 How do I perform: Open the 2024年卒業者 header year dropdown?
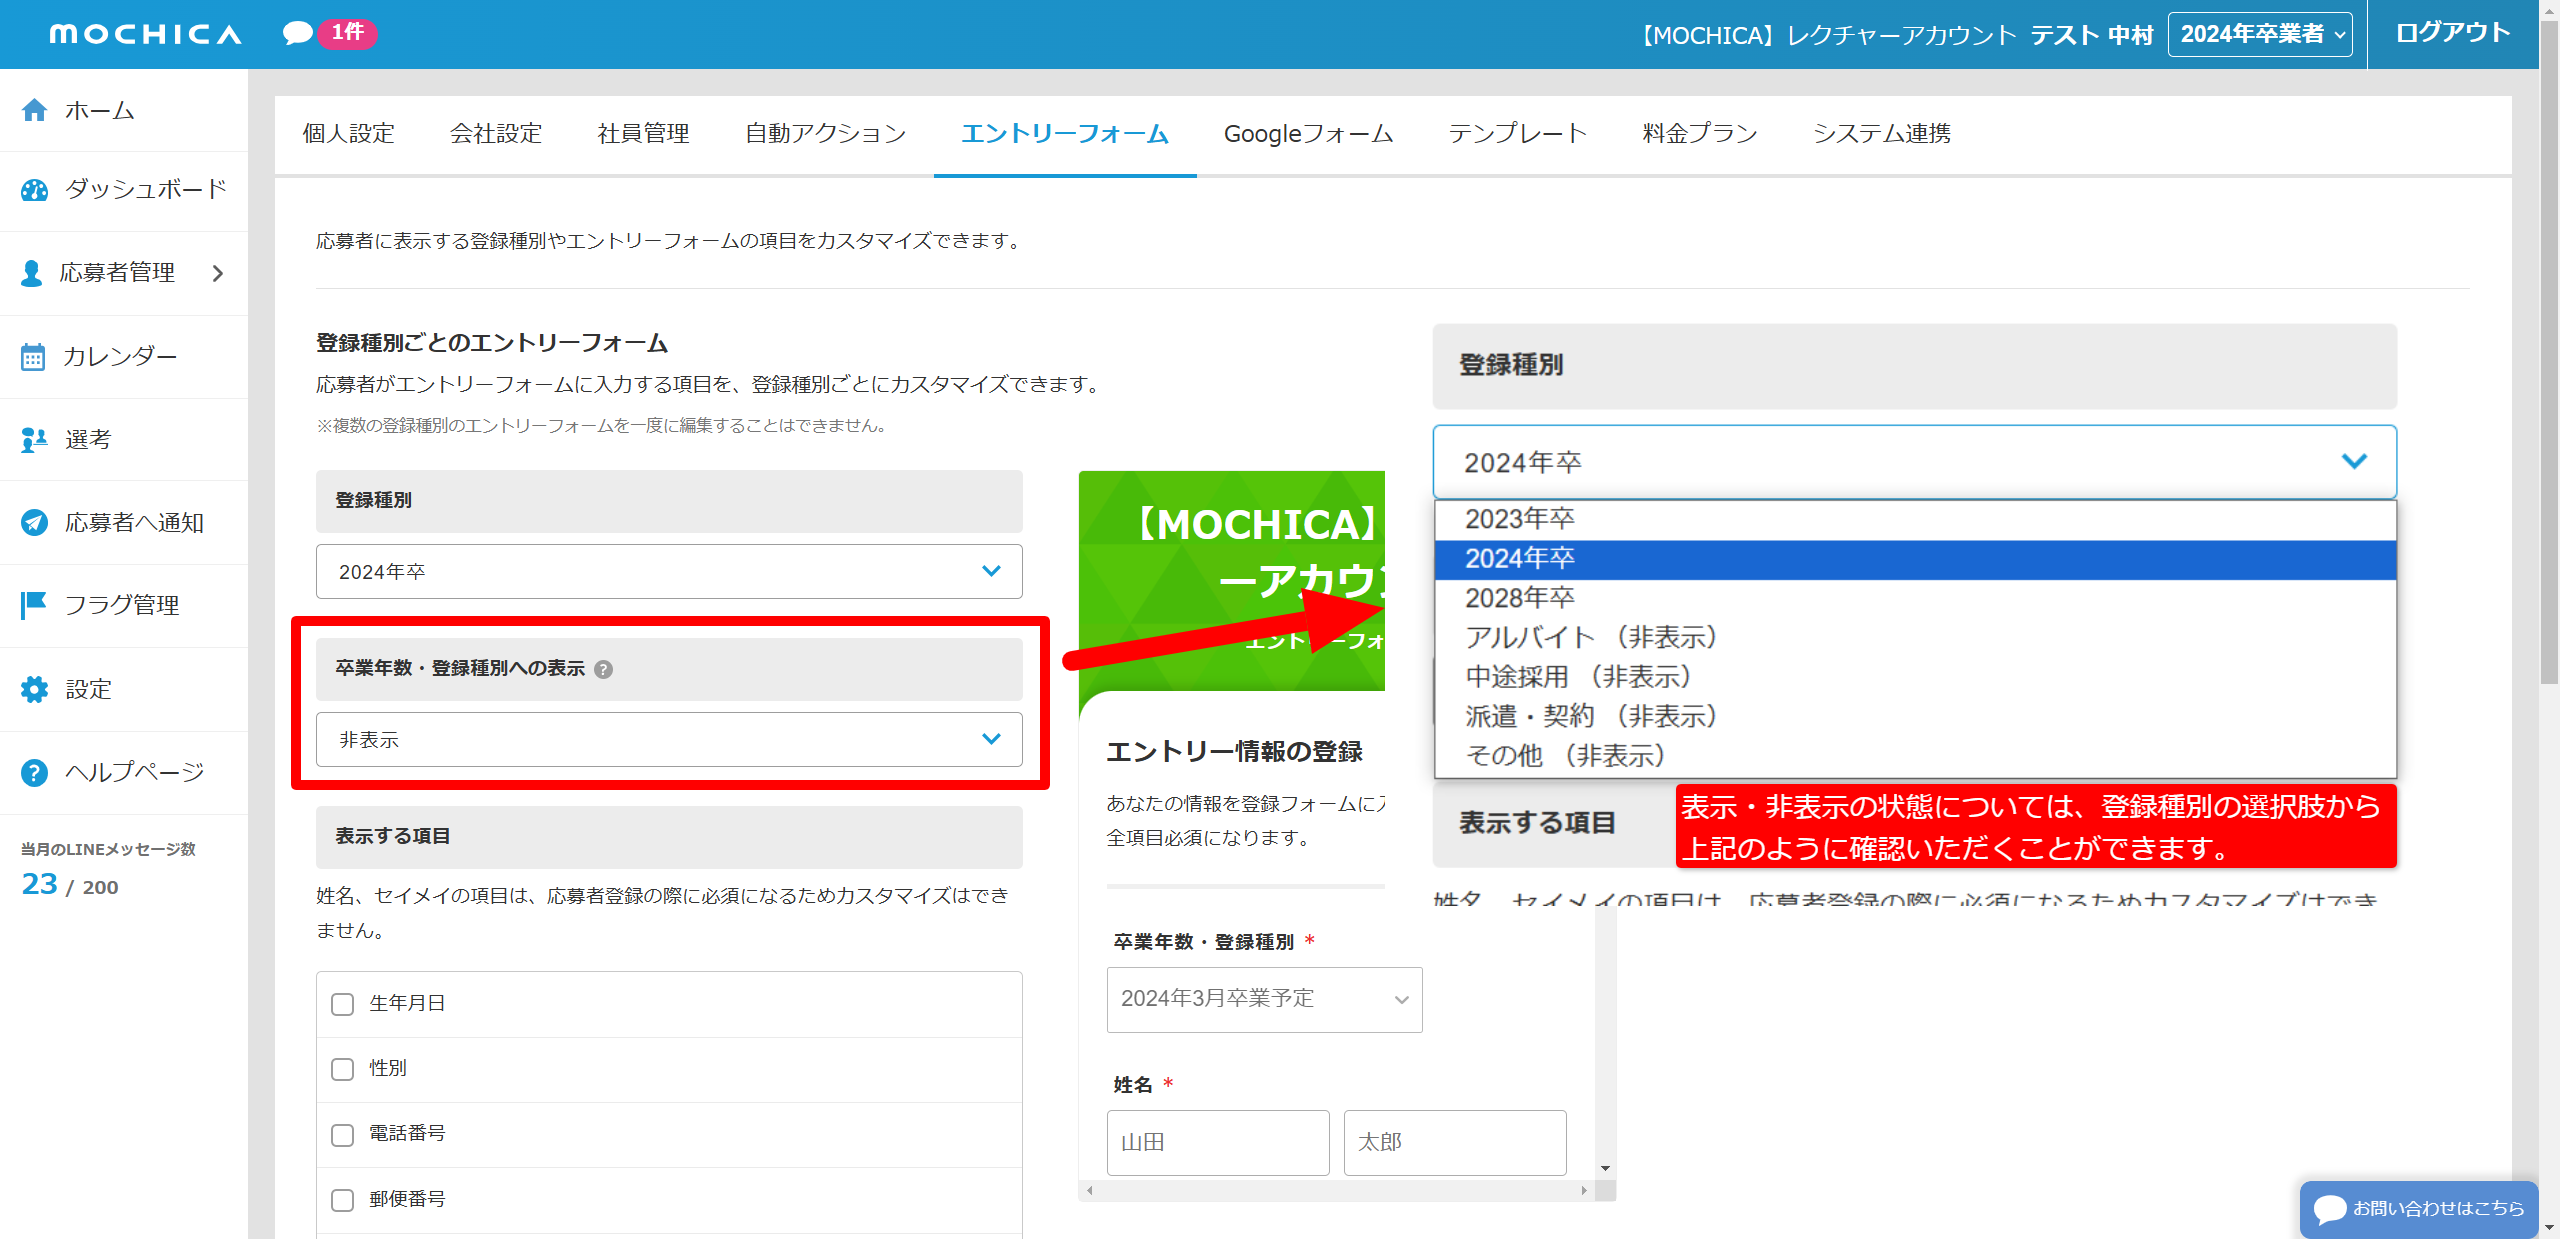(2259, 35)
